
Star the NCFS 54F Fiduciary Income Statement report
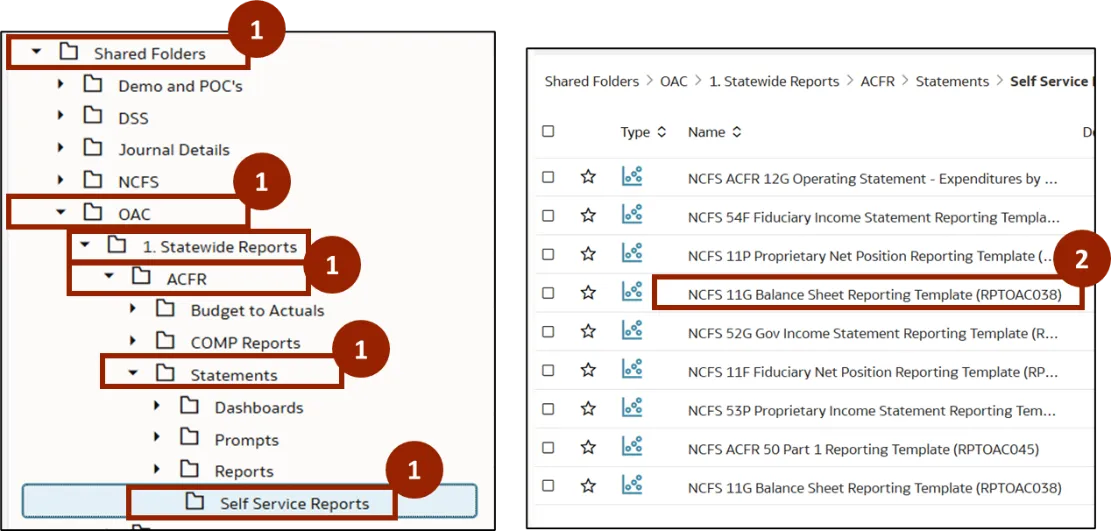[x=588, y=216]
